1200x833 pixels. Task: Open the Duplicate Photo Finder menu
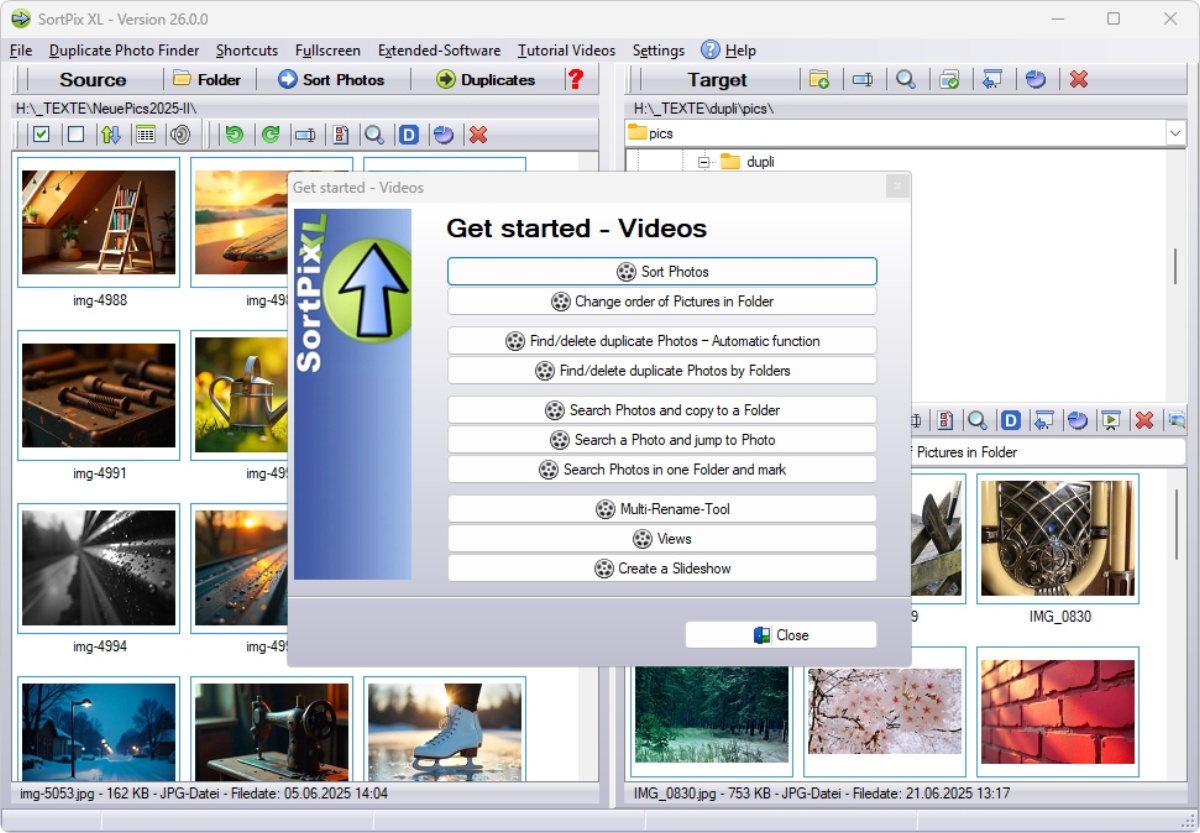click(124, 50)
